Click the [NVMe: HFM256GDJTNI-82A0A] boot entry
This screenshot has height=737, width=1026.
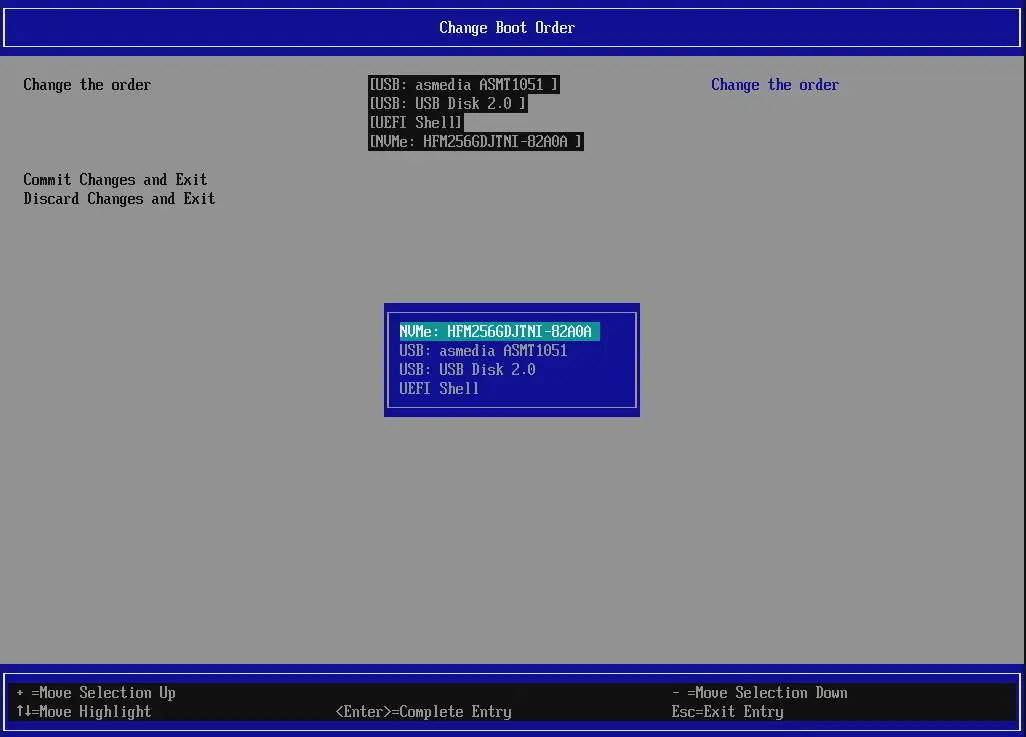pyautogui.click(x=475, y=141)
